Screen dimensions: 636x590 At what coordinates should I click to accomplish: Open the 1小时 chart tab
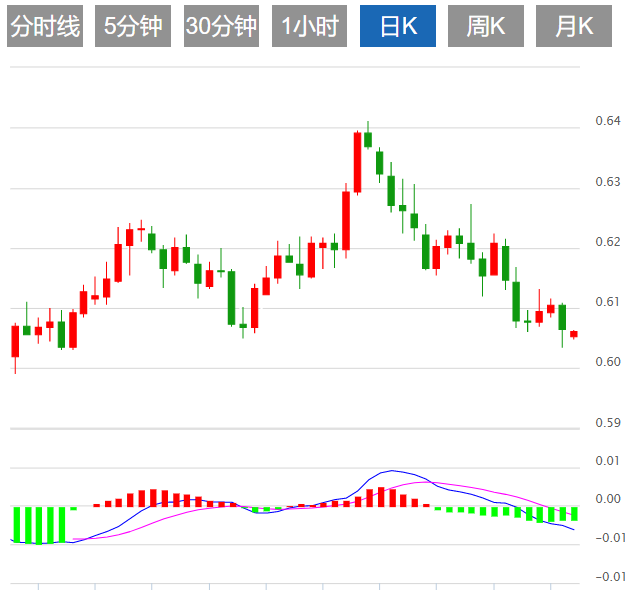coord(309,26)
